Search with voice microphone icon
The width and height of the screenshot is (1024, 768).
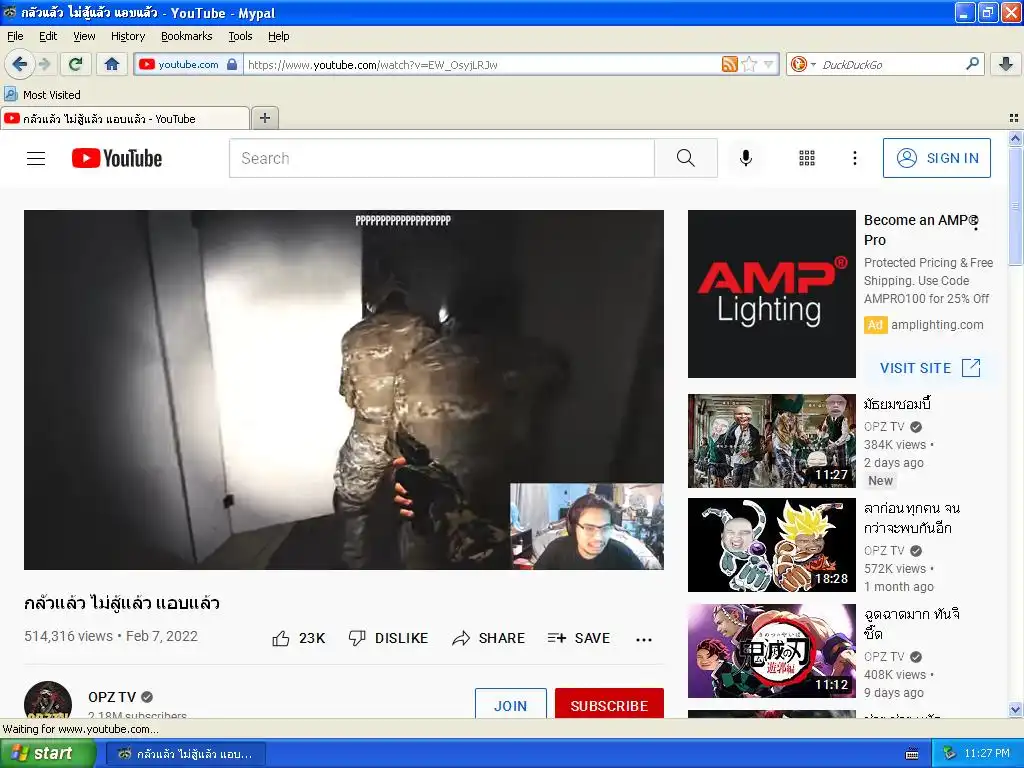coord(746,158)
